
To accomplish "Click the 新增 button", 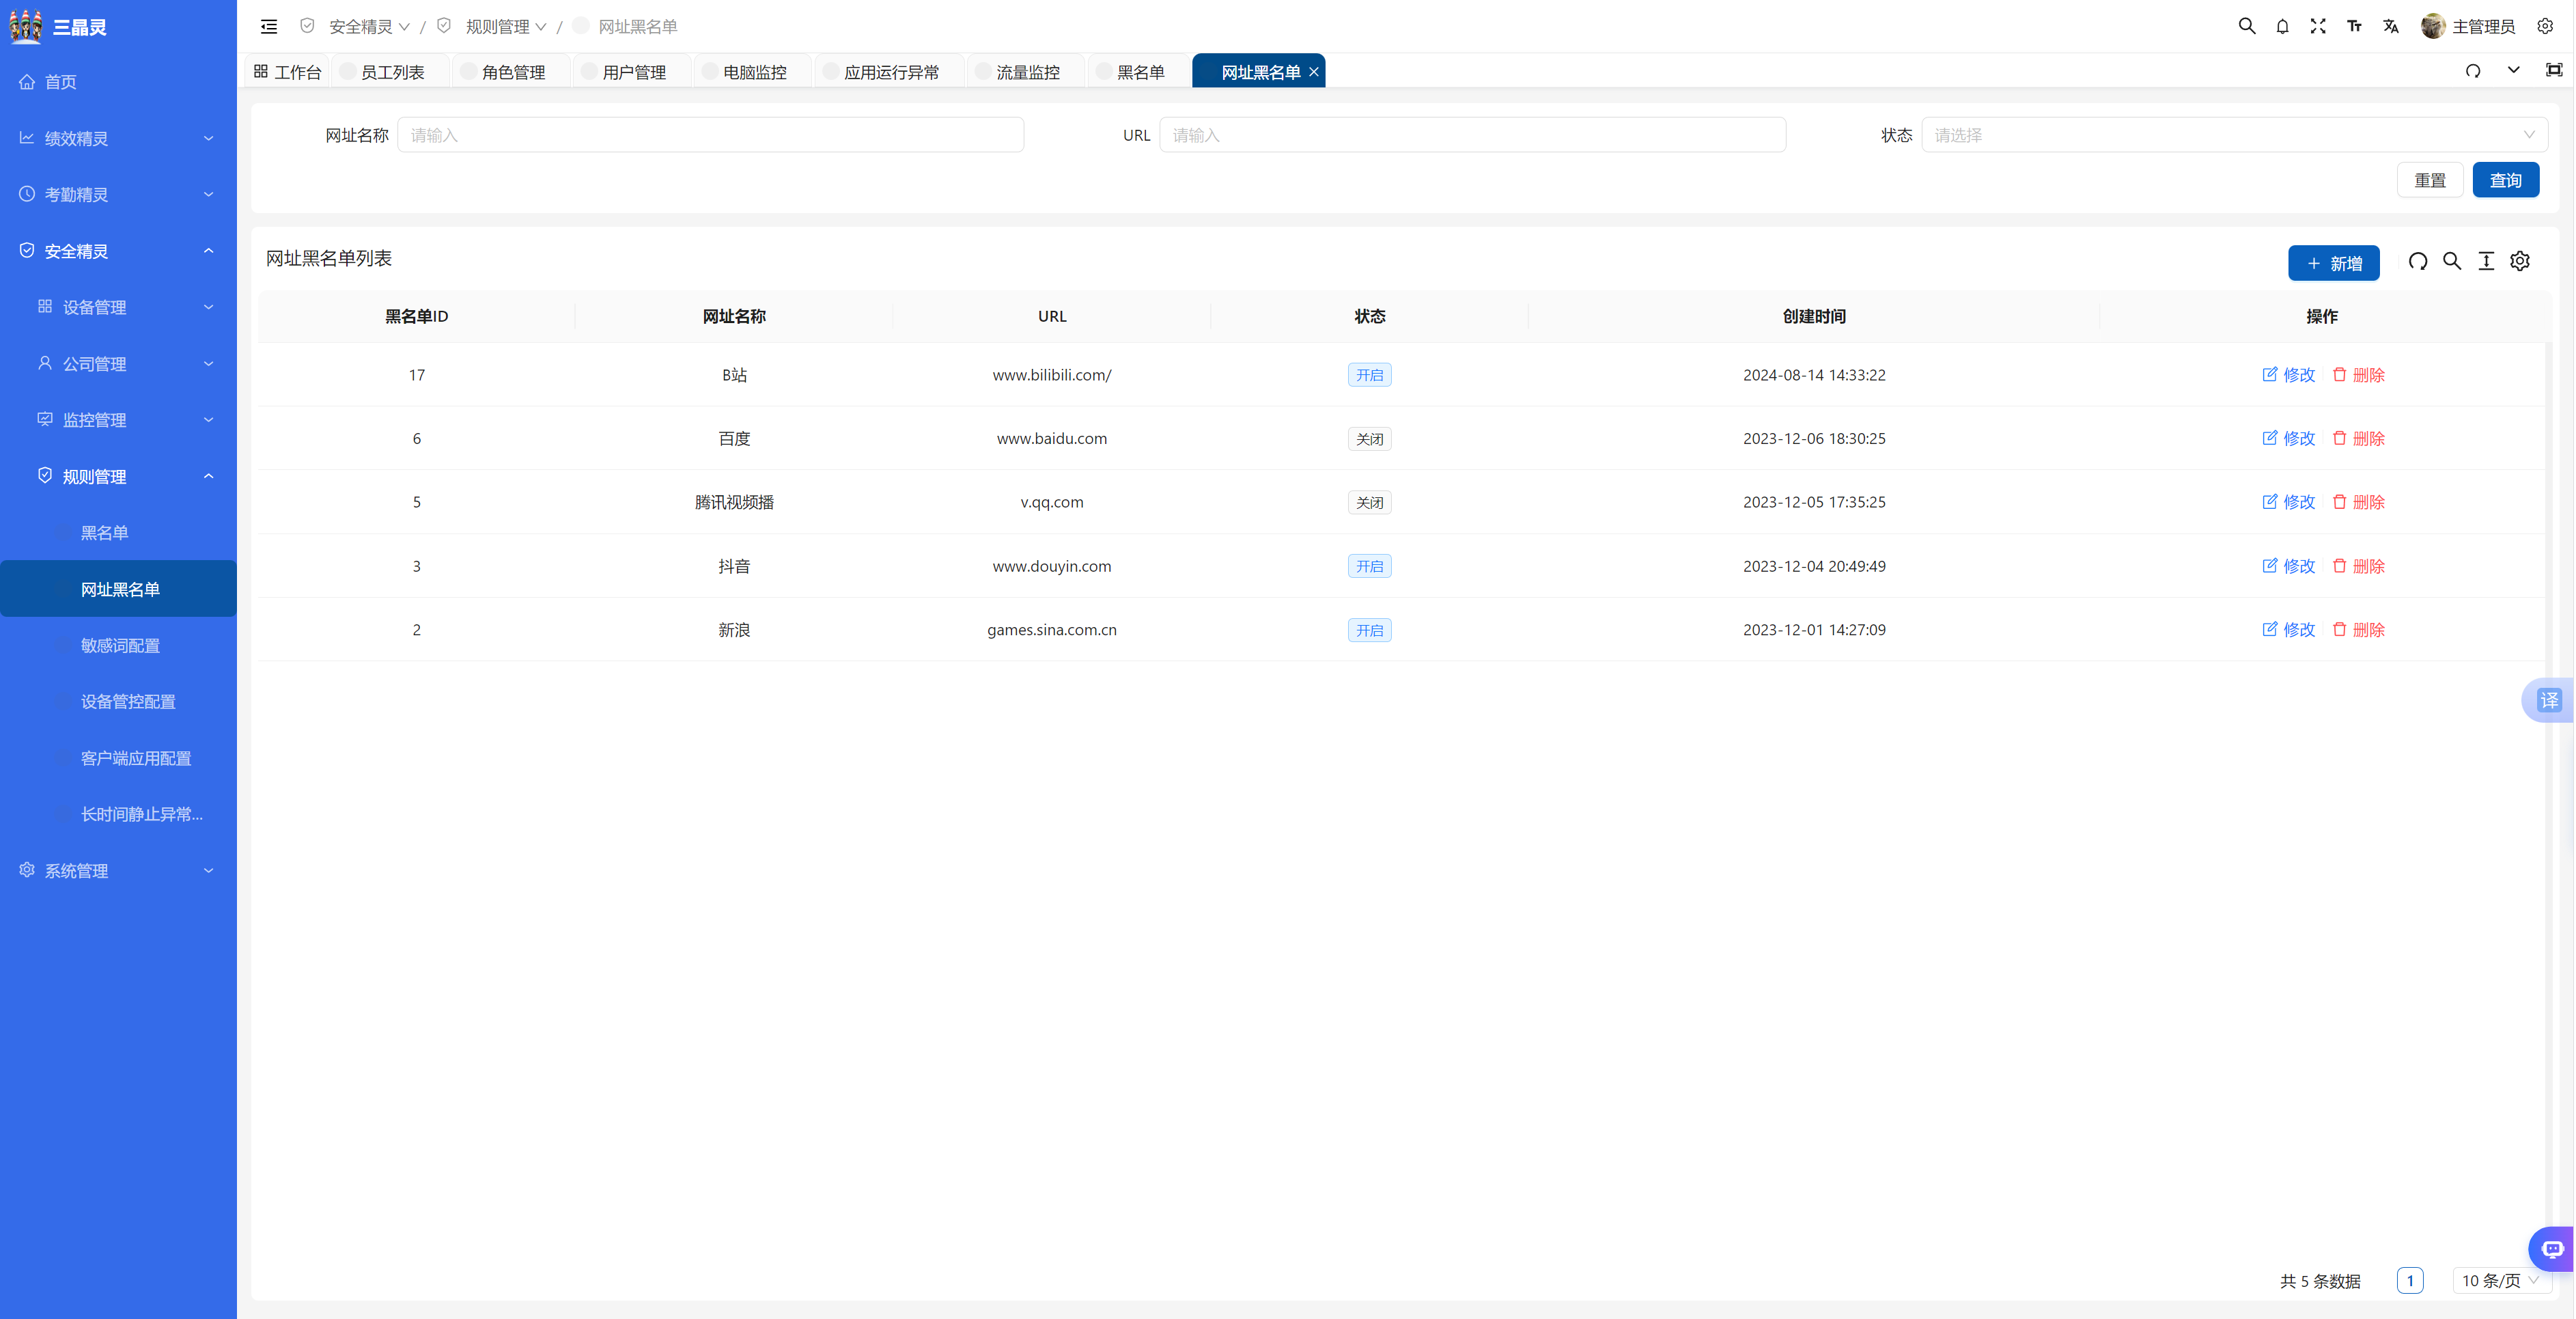I will [2333, 263].
